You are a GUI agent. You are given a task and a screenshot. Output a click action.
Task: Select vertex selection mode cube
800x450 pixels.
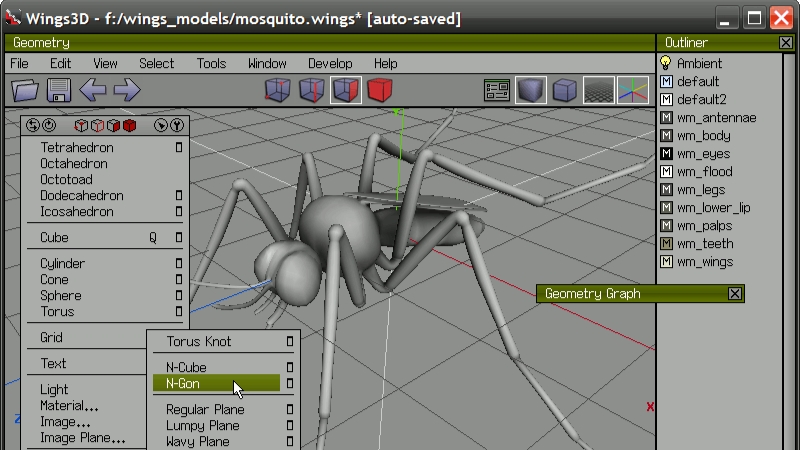(277, 91)
